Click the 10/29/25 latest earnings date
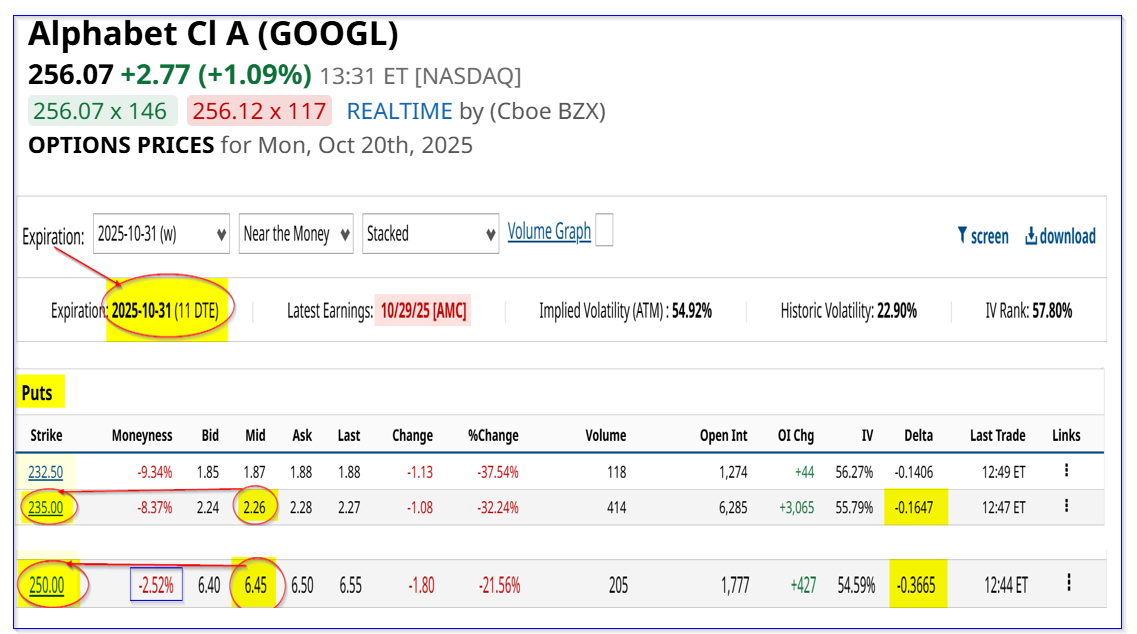The height and width of the screenshot is (634, 1137). [x=423, y=311]
